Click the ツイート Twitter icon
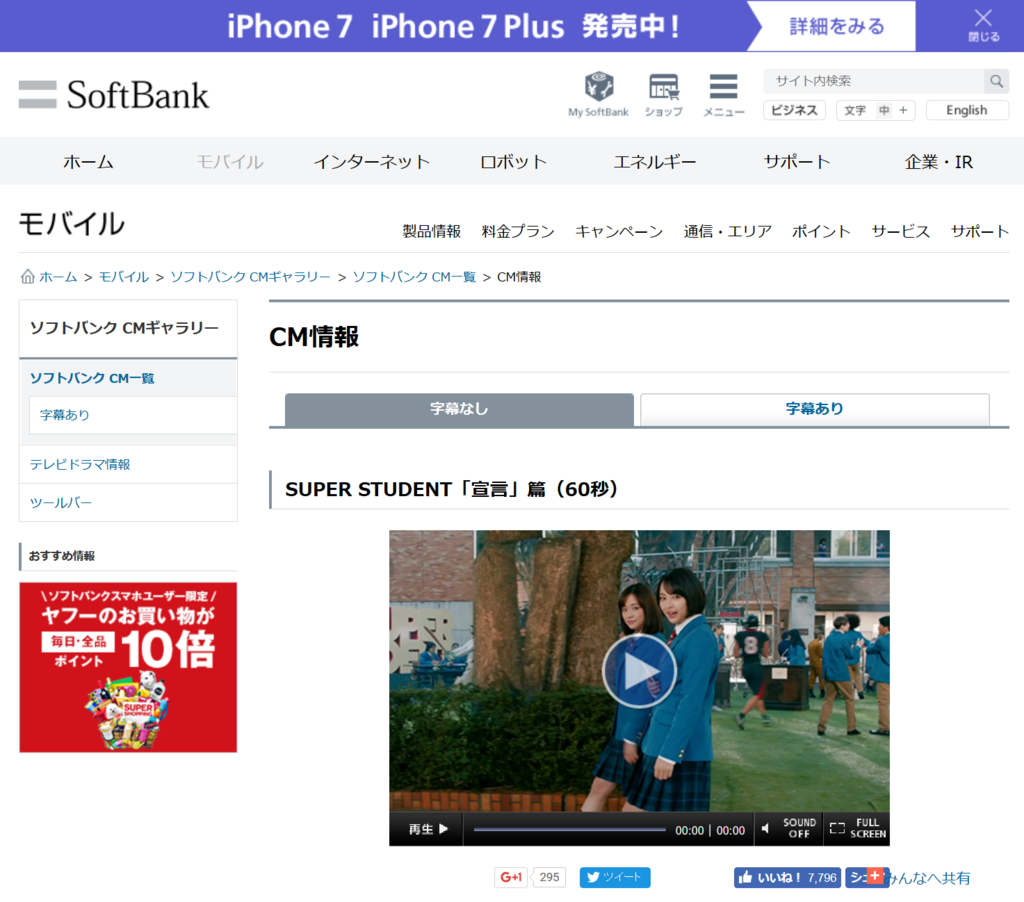 pos(614,876)
